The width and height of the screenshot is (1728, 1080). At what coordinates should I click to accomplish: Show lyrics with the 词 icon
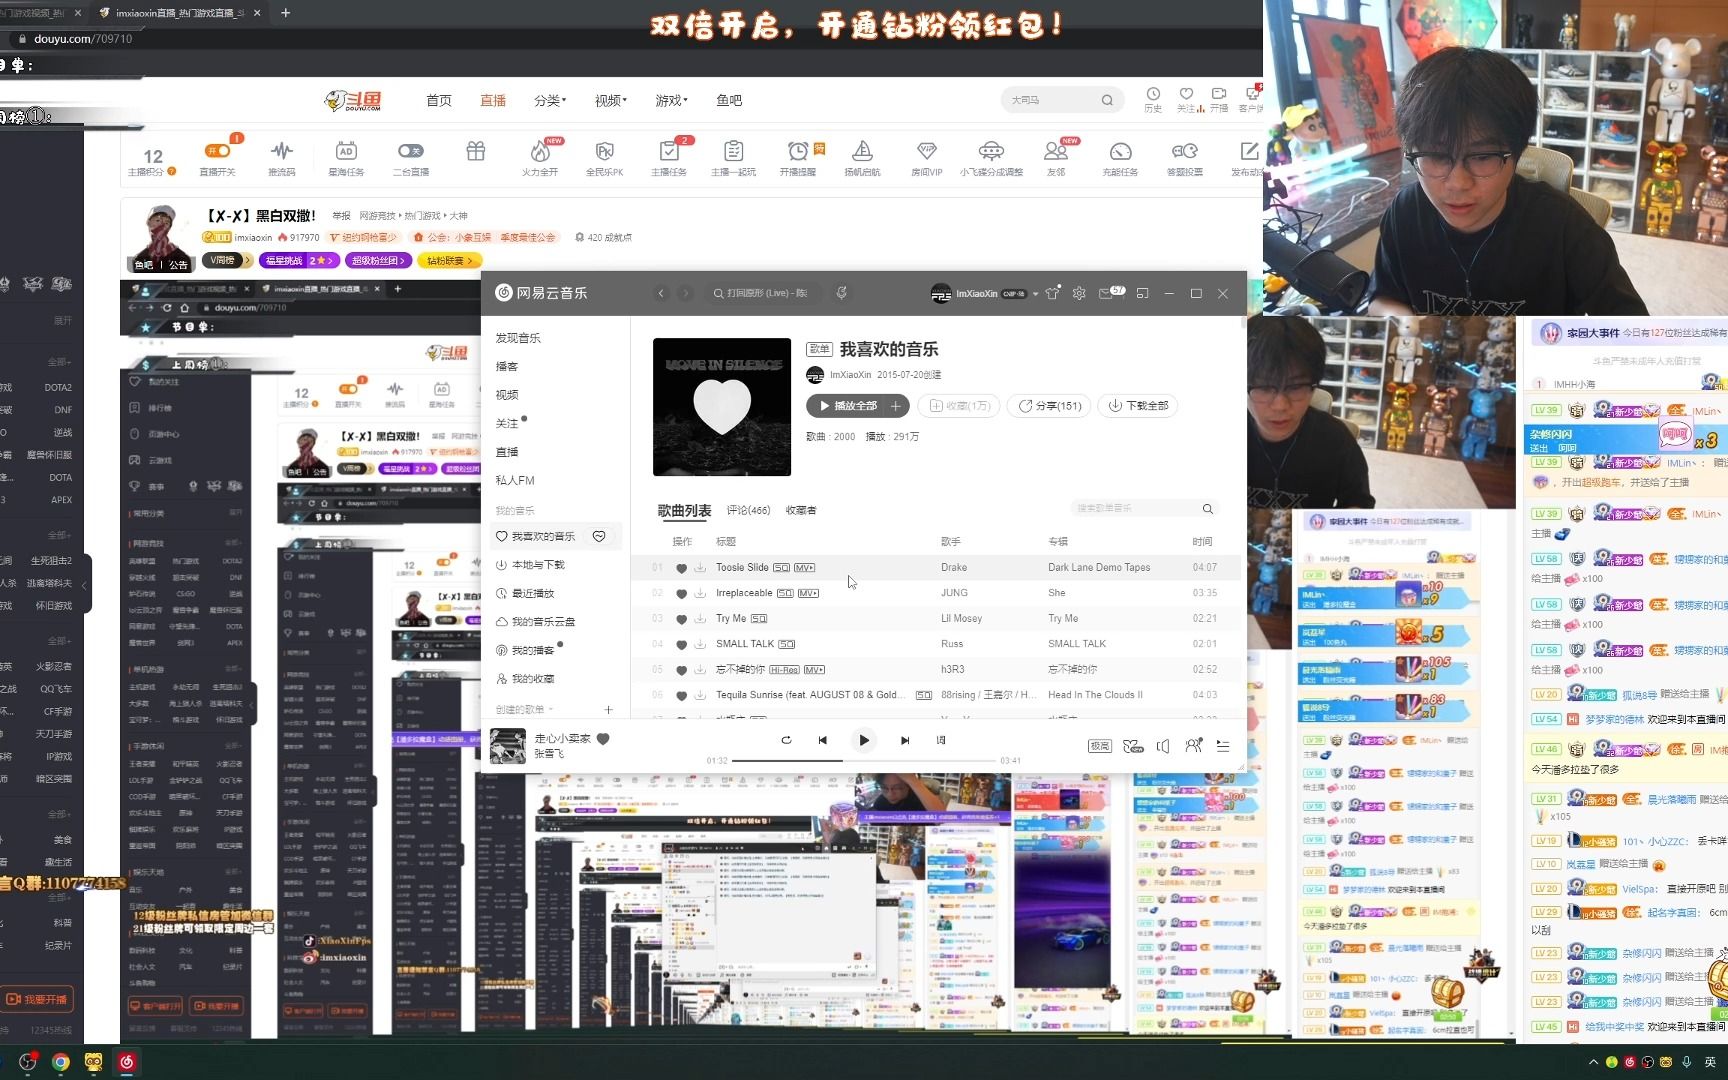(941, 740)
